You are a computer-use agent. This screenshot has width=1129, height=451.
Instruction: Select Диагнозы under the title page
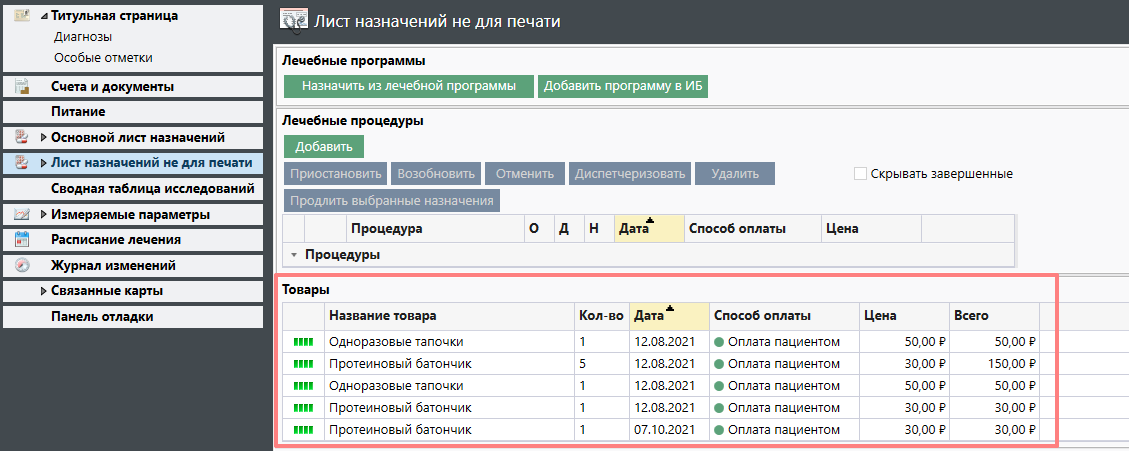click(x=83, y=37)
